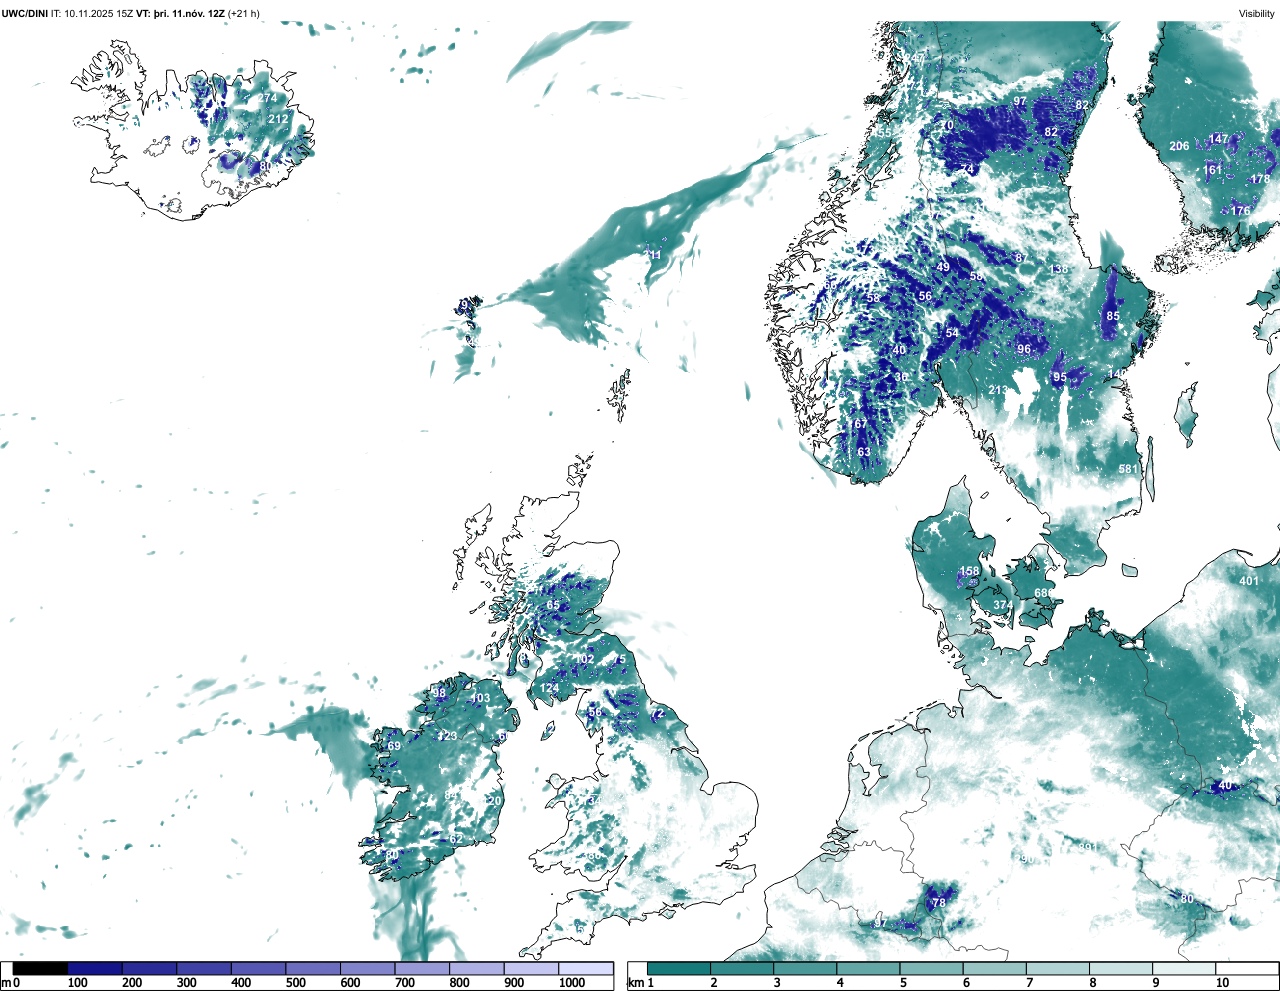Click the '212' value over Iceland
1280x991 pixels.
[x=278, y=119]
